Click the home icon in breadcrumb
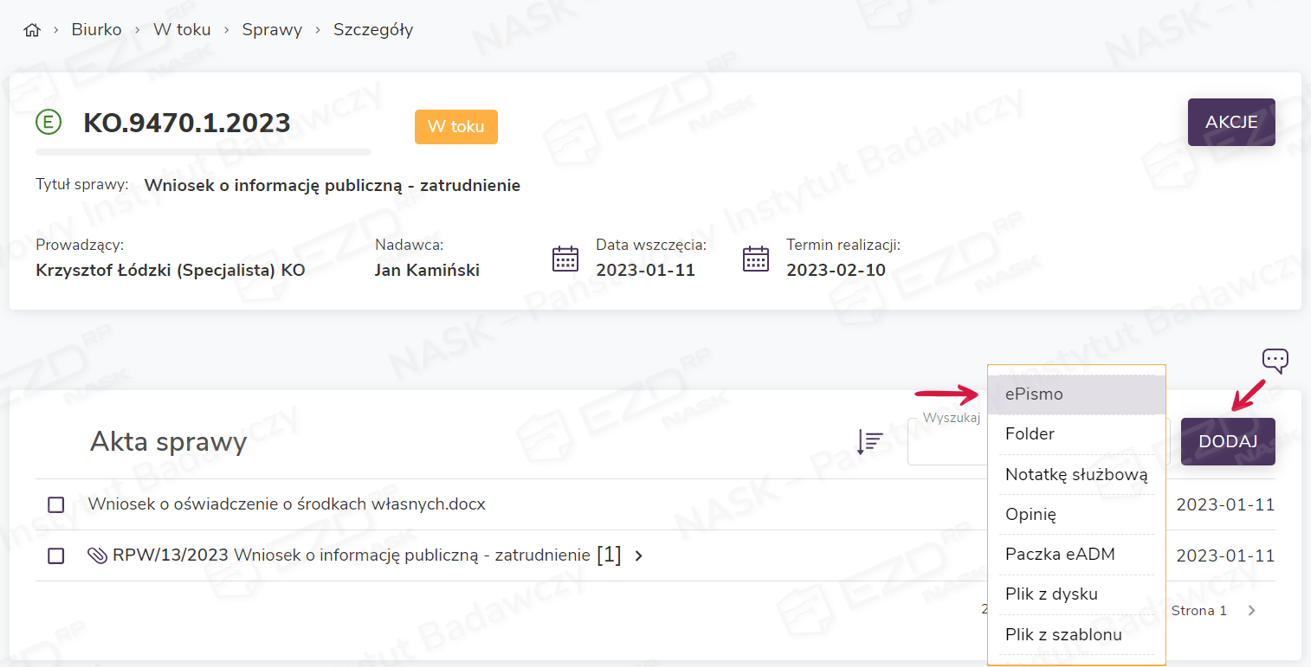The height and width of the screenshot is (667, 1311). (32, 30)
